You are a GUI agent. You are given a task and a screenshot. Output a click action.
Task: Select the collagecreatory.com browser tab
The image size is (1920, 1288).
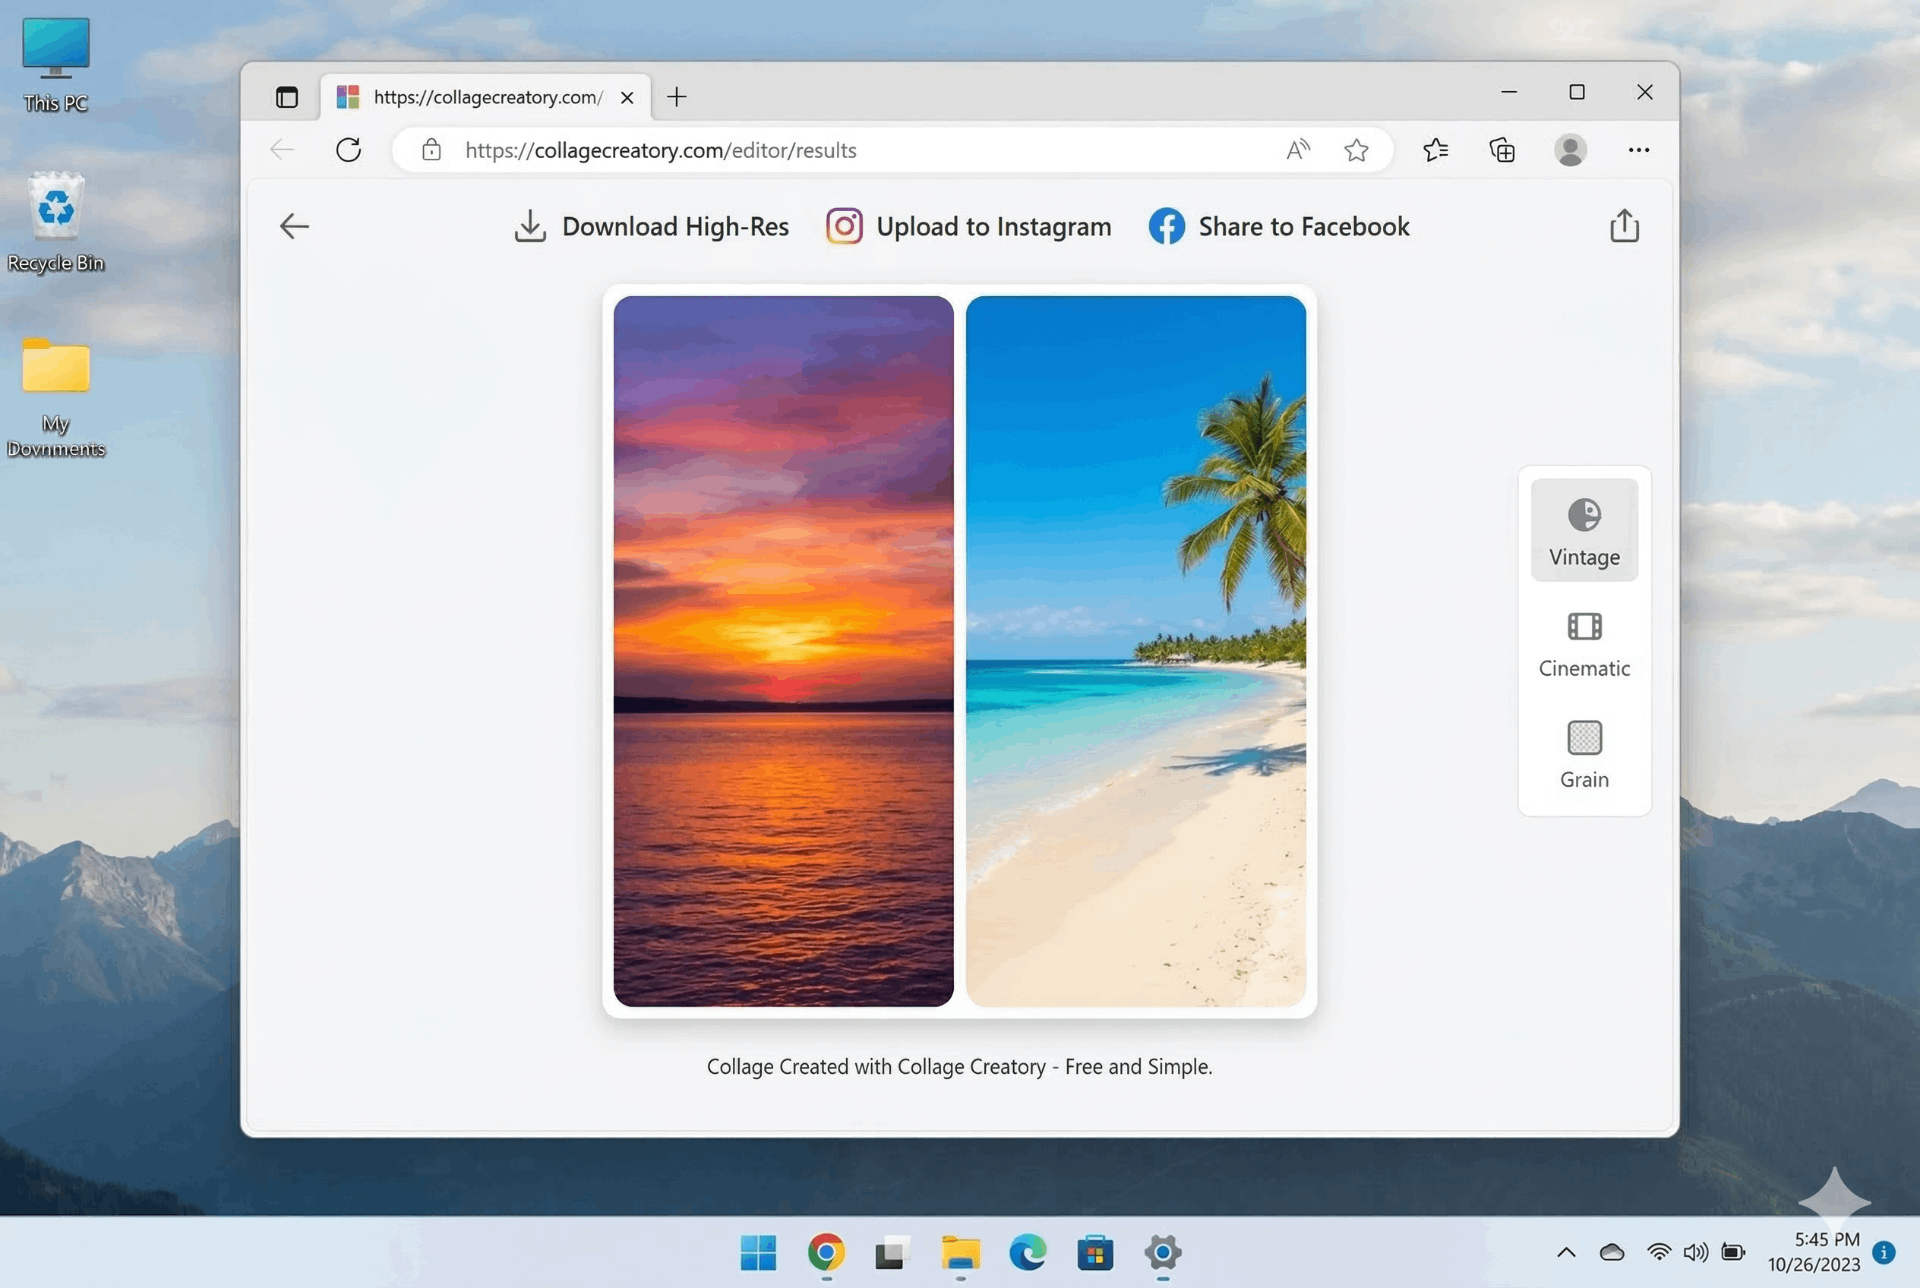(x=486, y=97)
